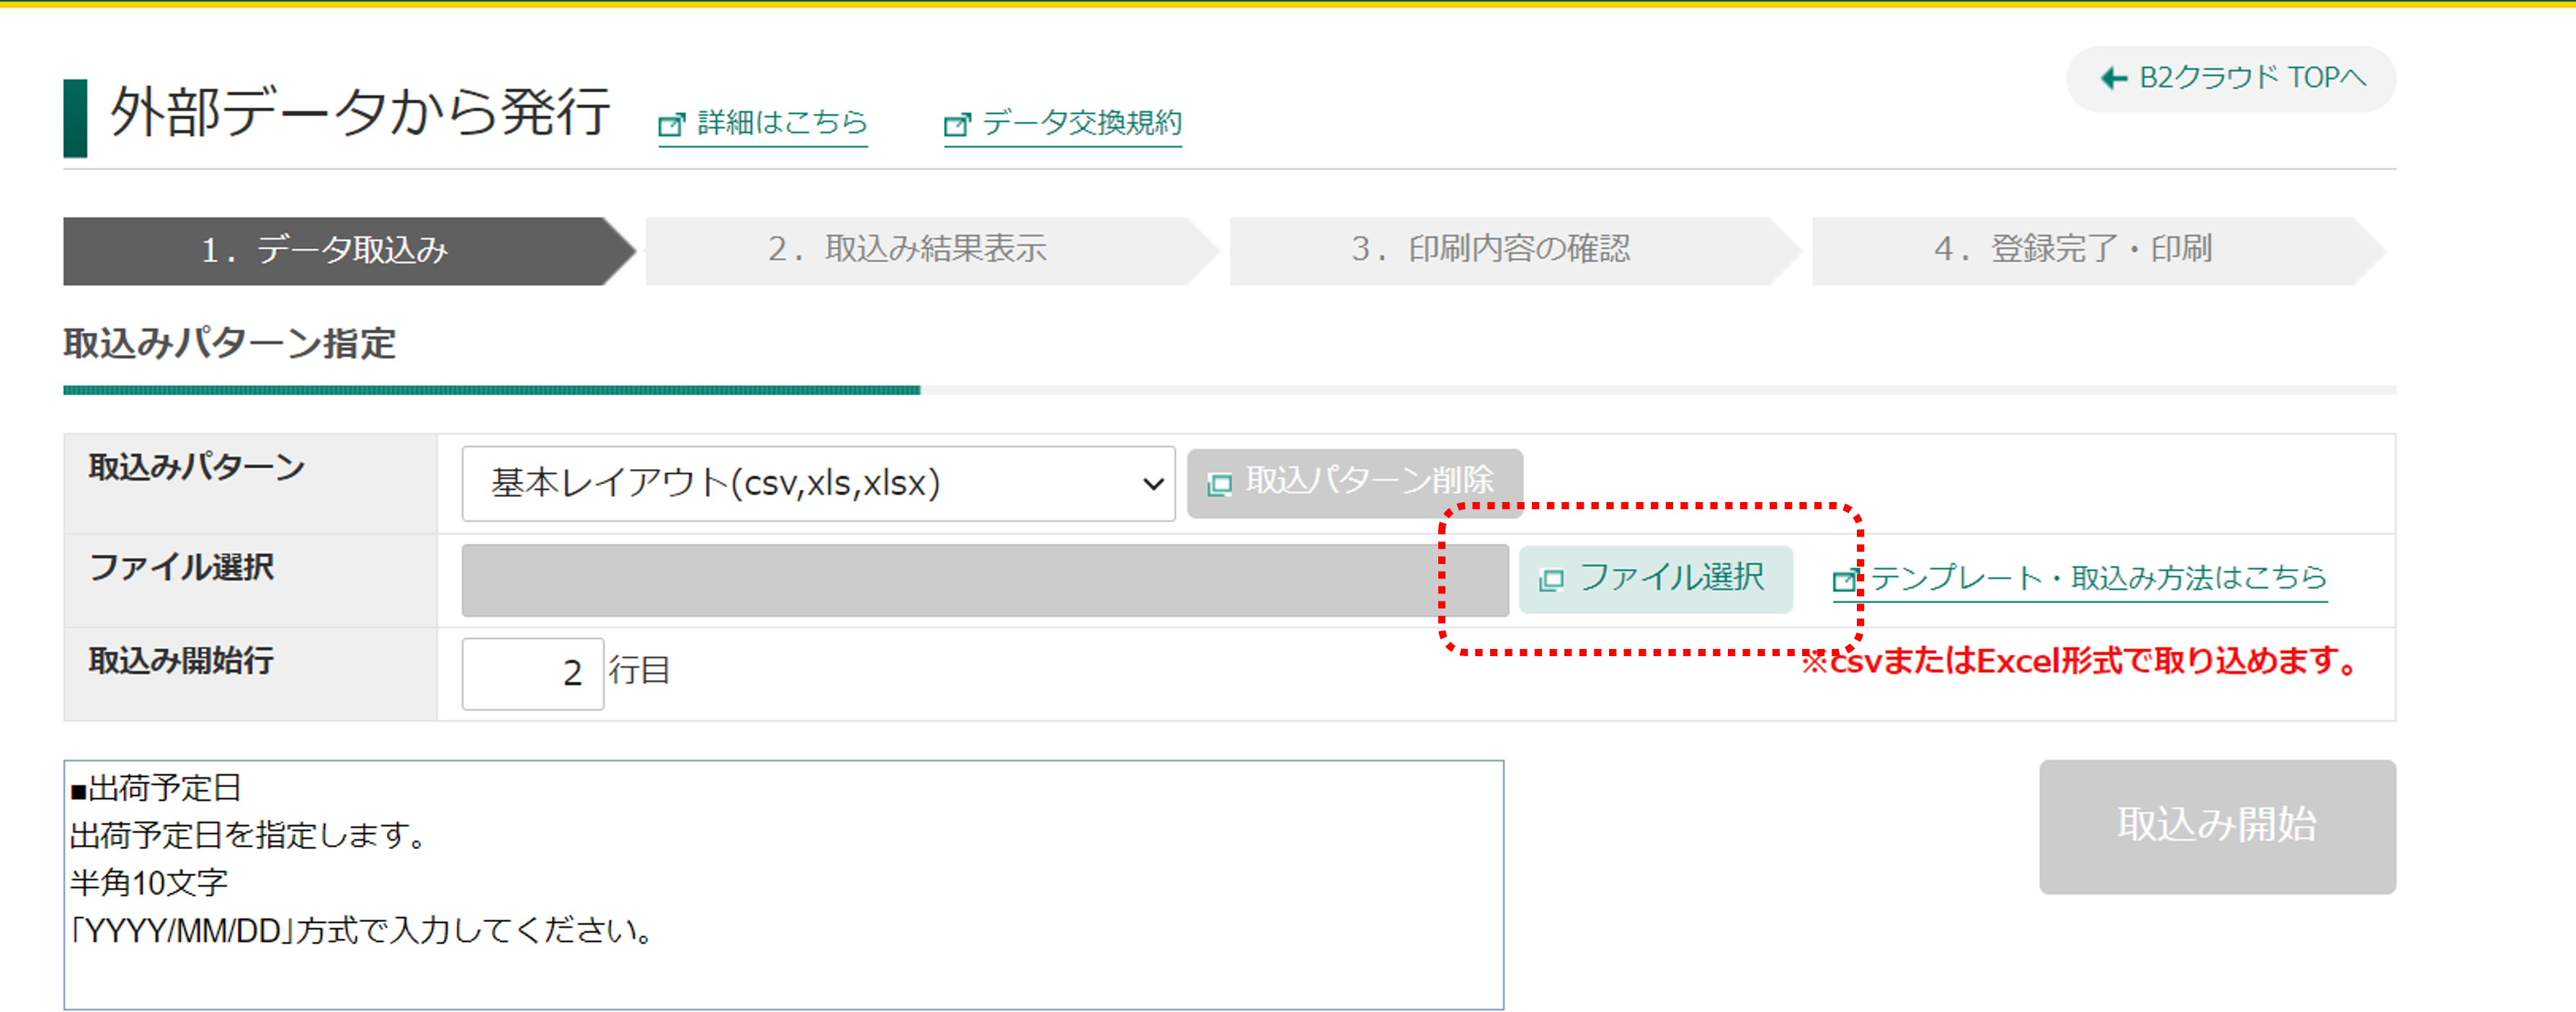Select step 2 取込み結果表示
Viewport: 2576px width, 1012px height.
click(910, 250)
